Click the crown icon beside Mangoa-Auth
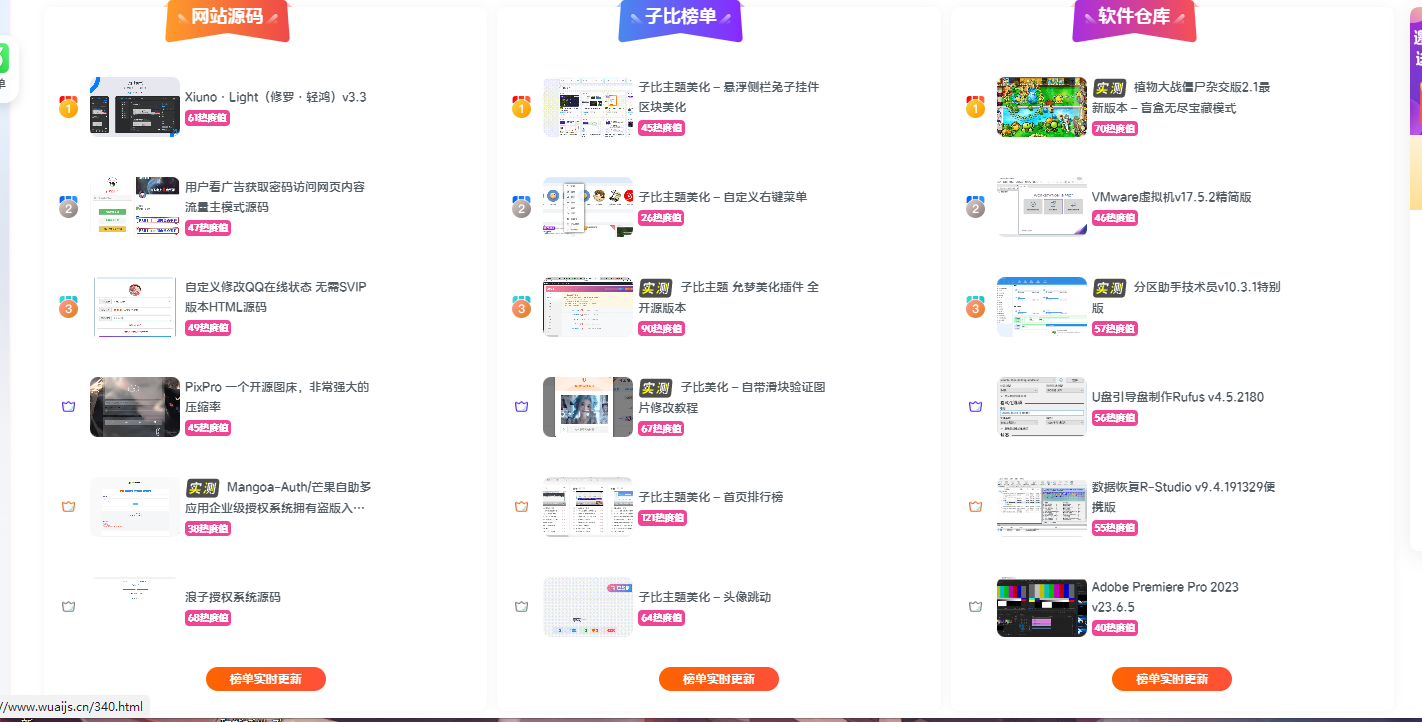The image size is (1422, 722). (68, 507)
